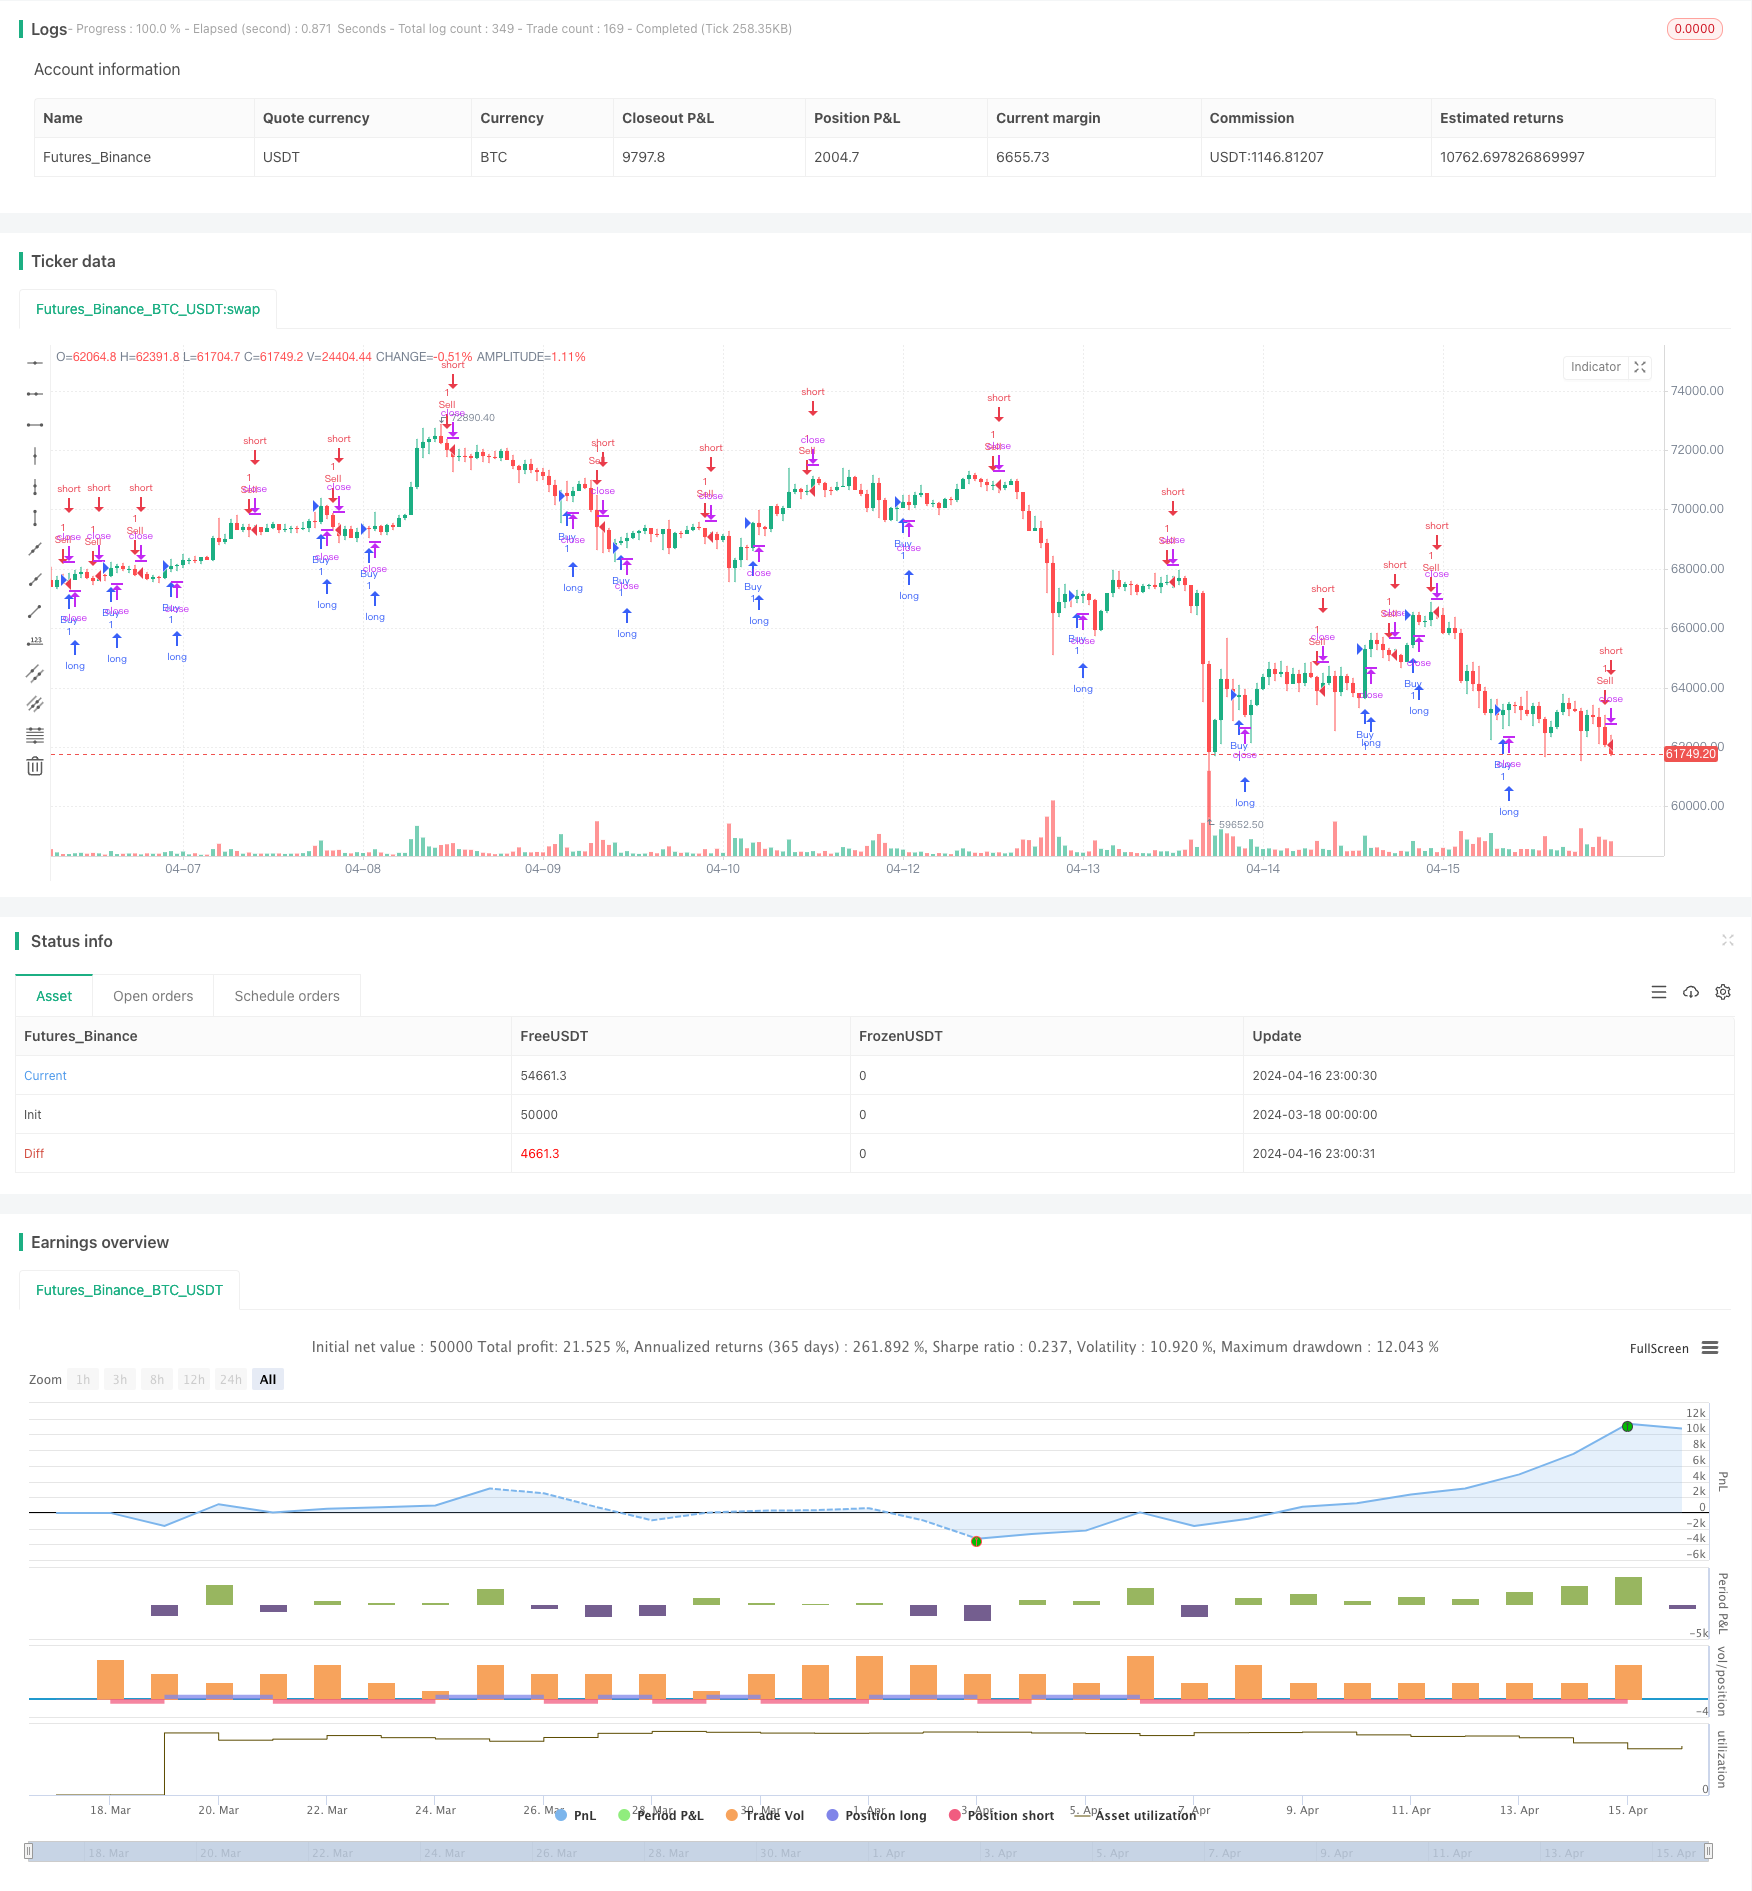Toggle the PnL series in the legend
Screen dimensions: 1752x1891
575,1815
